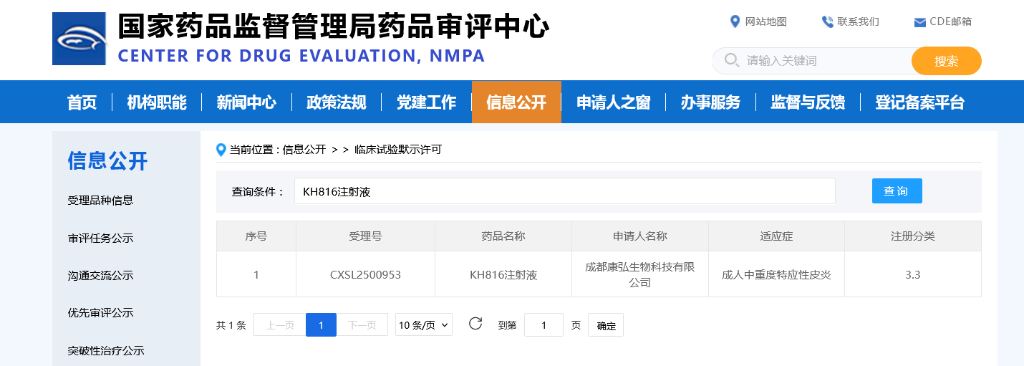
Task: Click 成人中重度特应性皮炎 indication cell
Action: tap(776, 275)
